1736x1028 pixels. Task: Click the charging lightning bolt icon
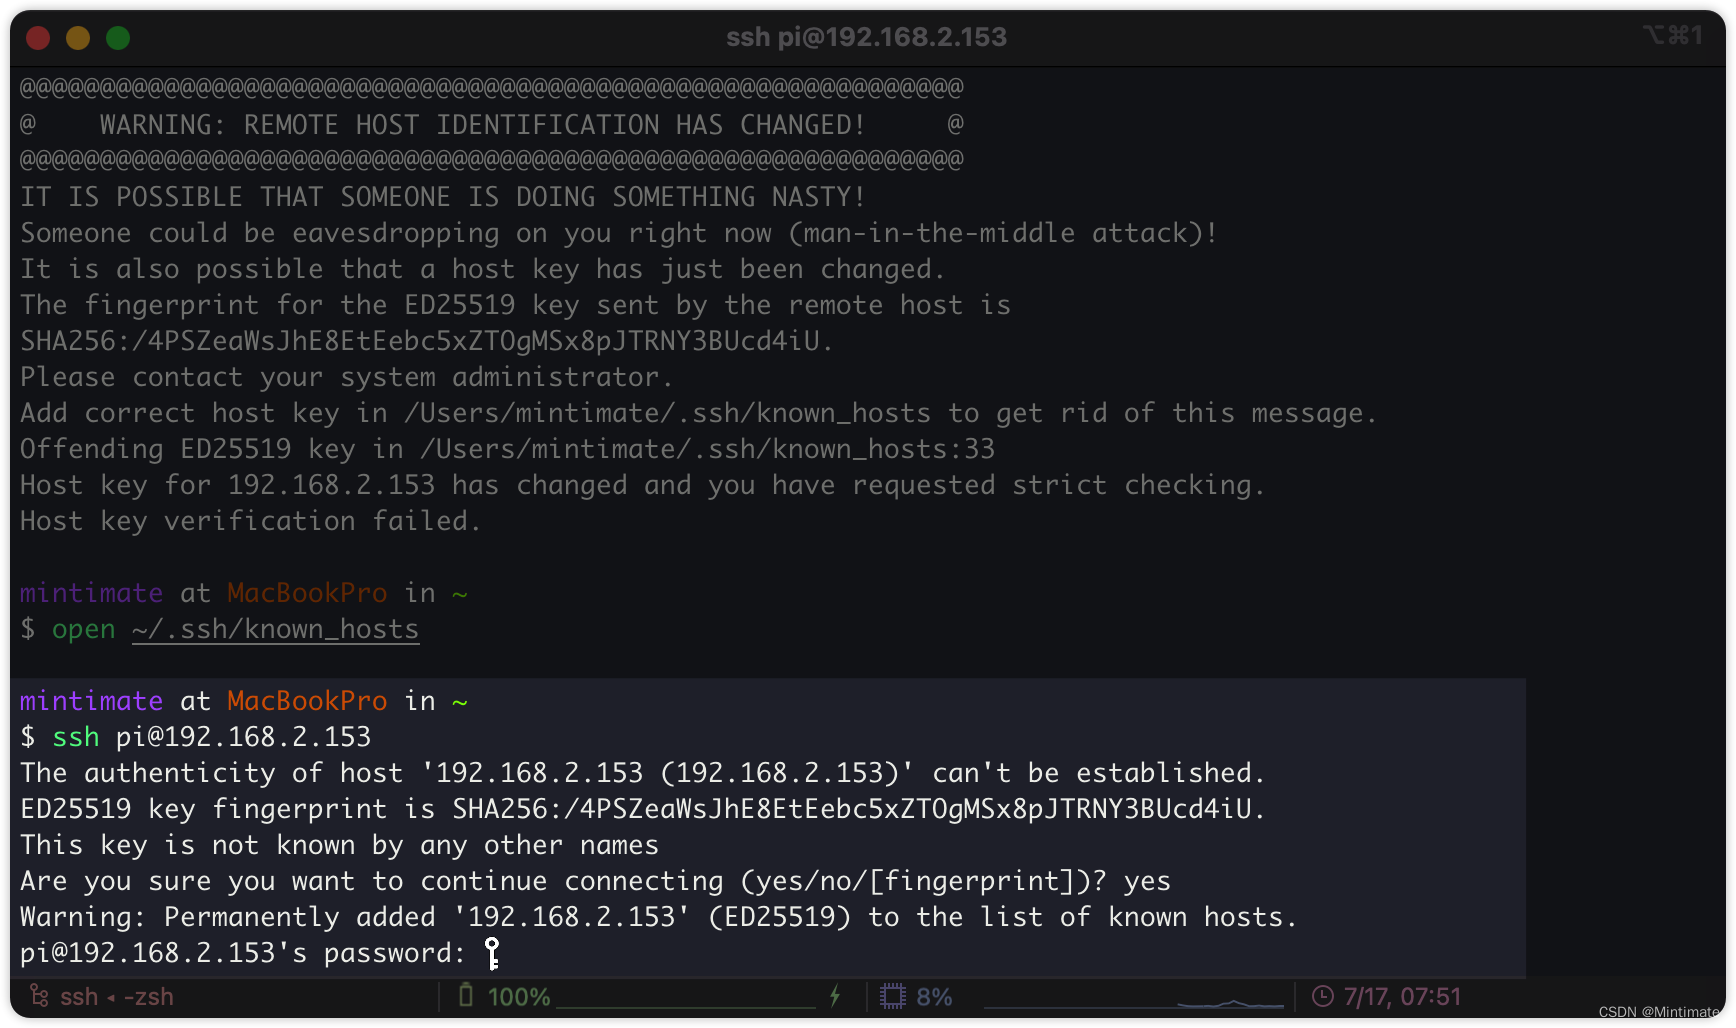(x=835, y=996)
